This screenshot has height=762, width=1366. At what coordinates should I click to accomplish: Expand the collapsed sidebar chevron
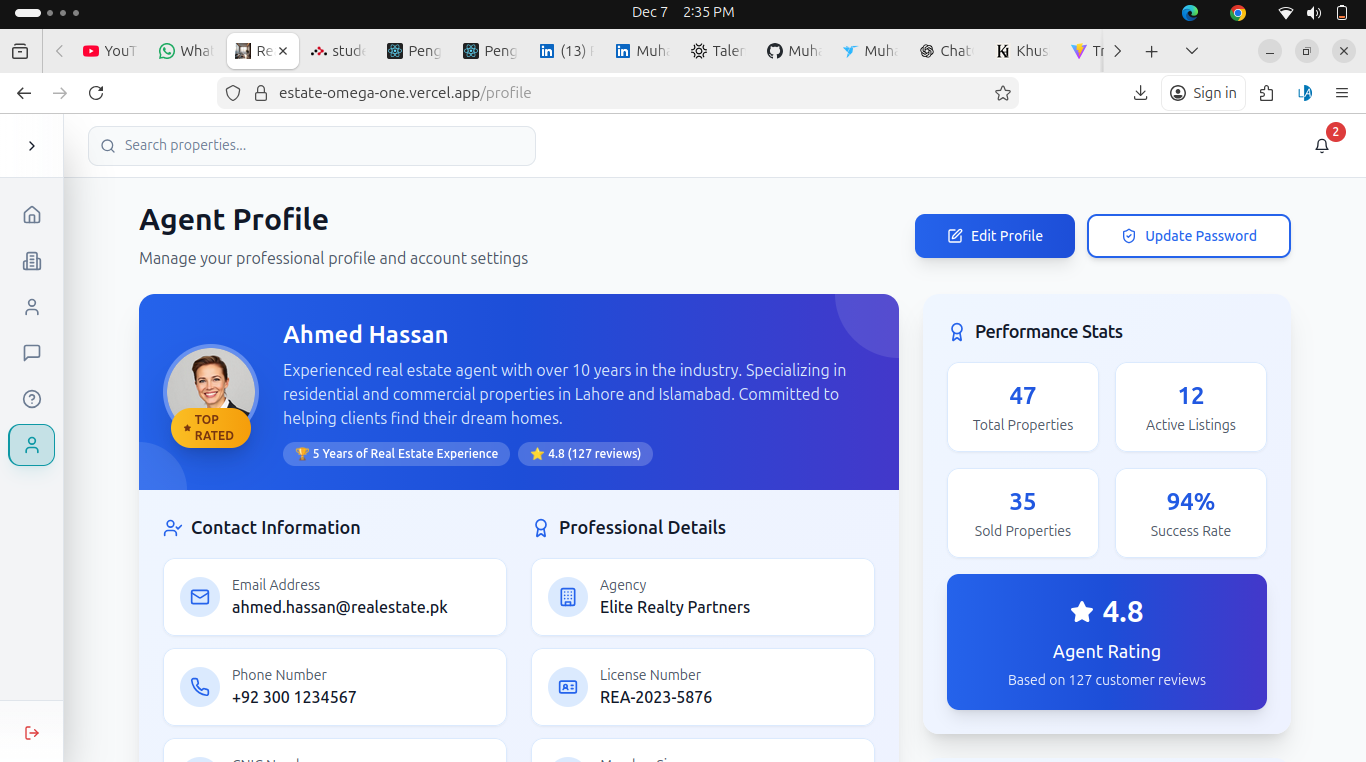32,146
